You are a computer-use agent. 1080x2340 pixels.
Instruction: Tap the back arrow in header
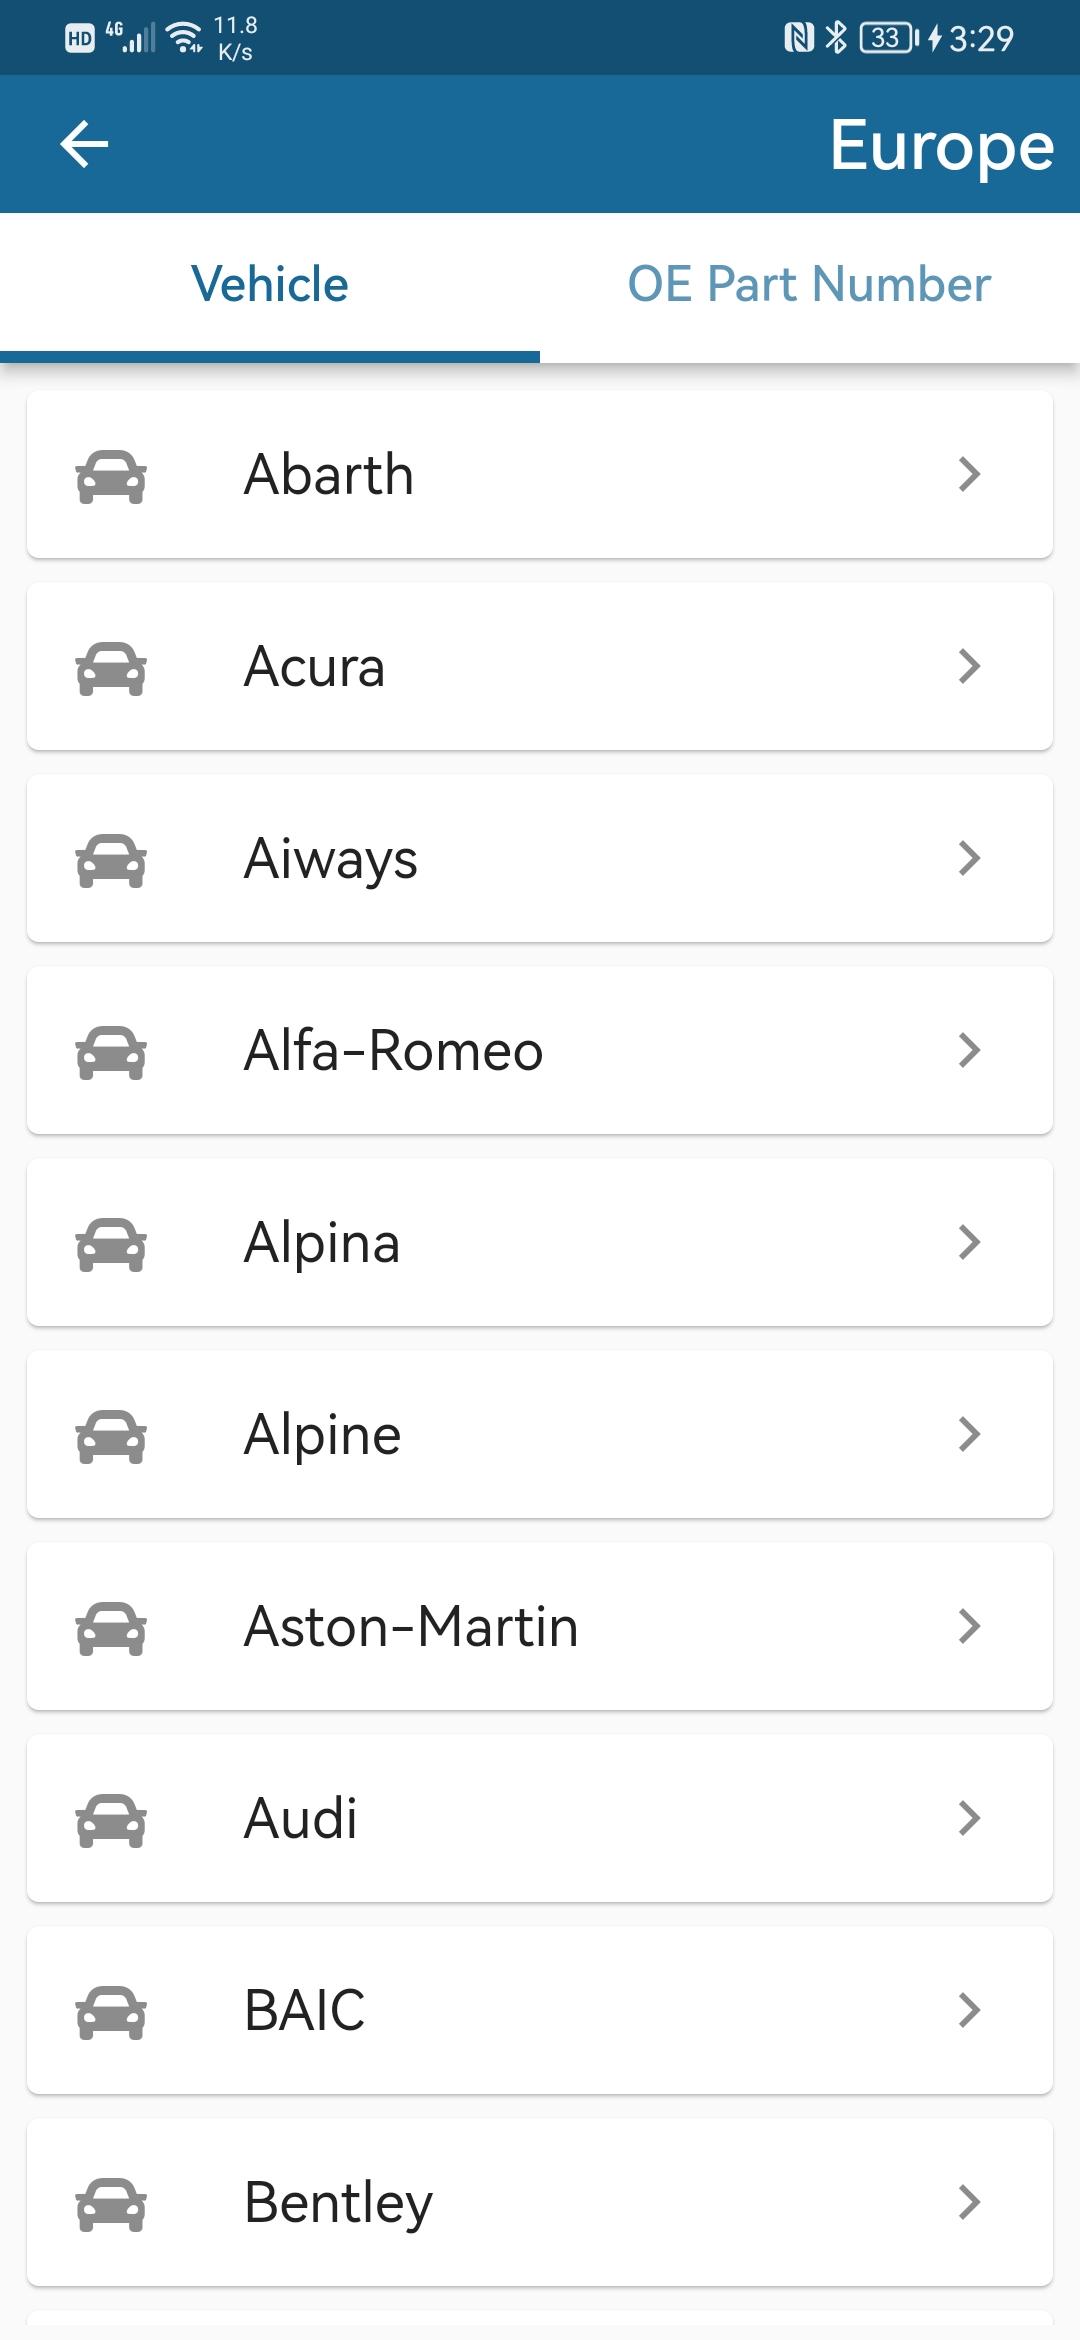tap(84, 144)
